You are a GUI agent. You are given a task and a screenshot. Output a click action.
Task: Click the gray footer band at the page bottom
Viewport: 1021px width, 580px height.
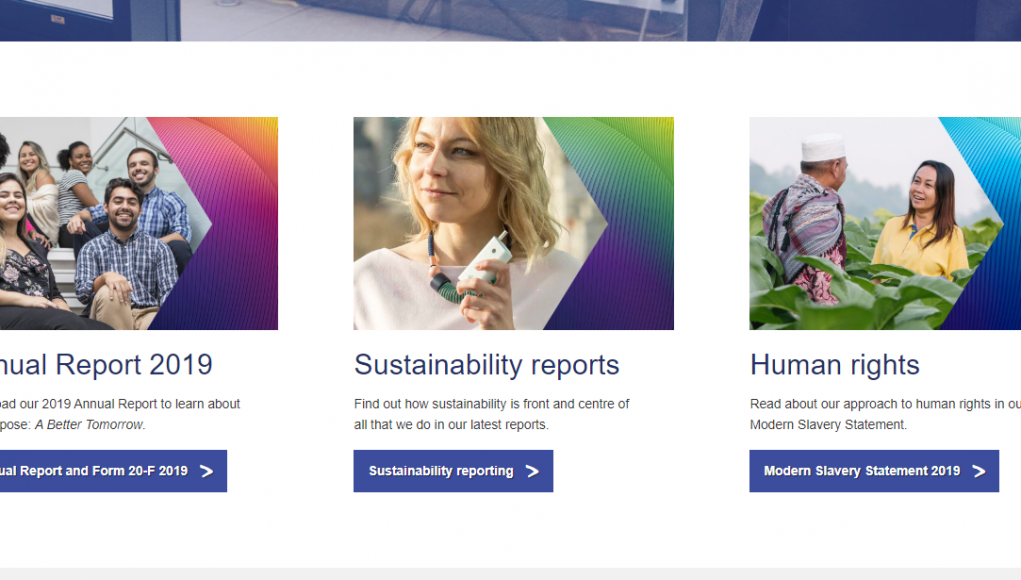(x=510, y=574)
